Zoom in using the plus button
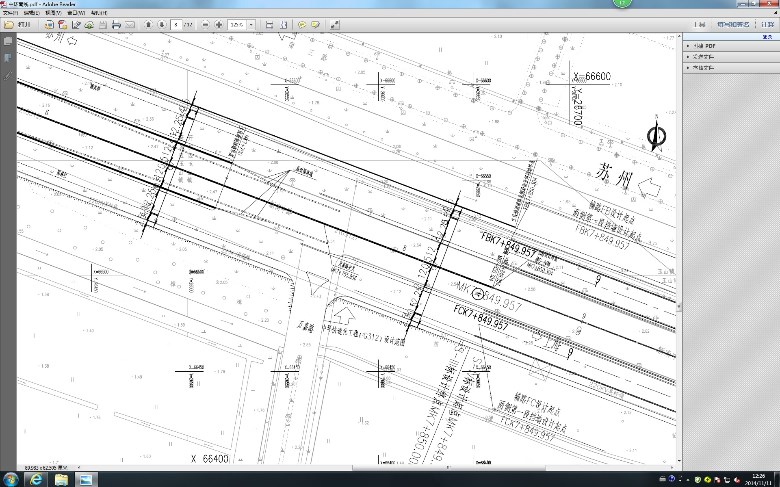 pos(218,23)
